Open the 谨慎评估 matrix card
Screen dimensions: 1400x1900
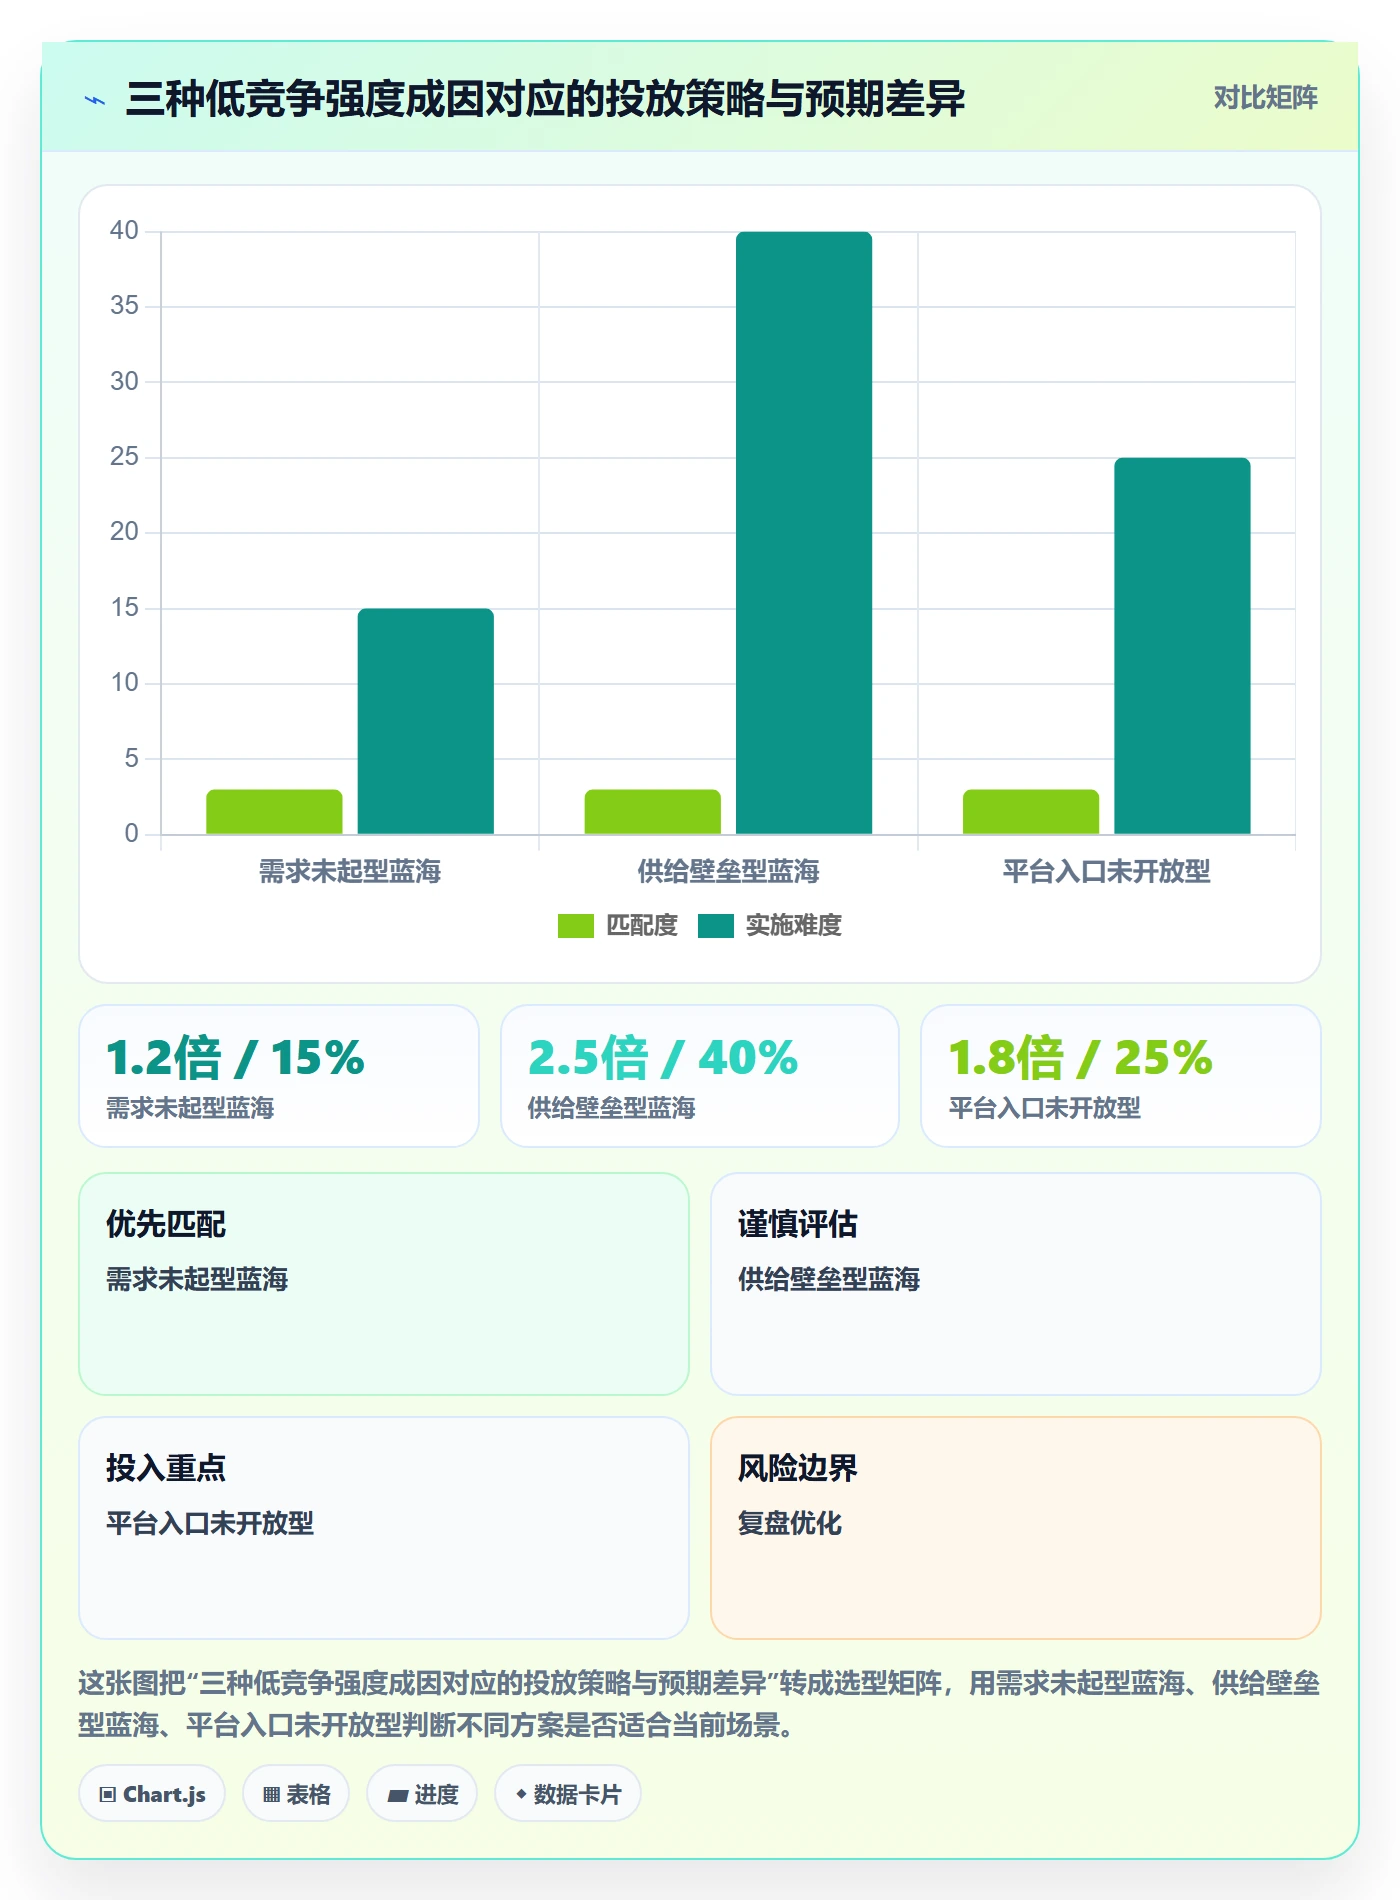1016,1284
